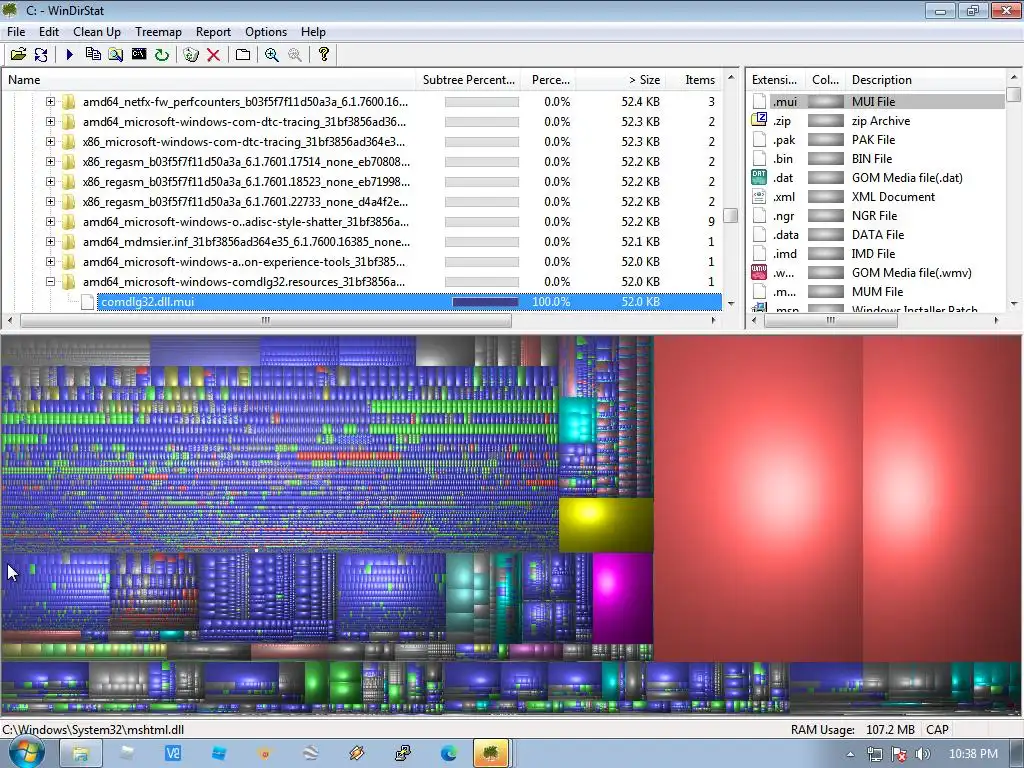Click directory list horizontal scrollbar thumb
This screenshot has width=1024, height=768.
tap(266, 320)
